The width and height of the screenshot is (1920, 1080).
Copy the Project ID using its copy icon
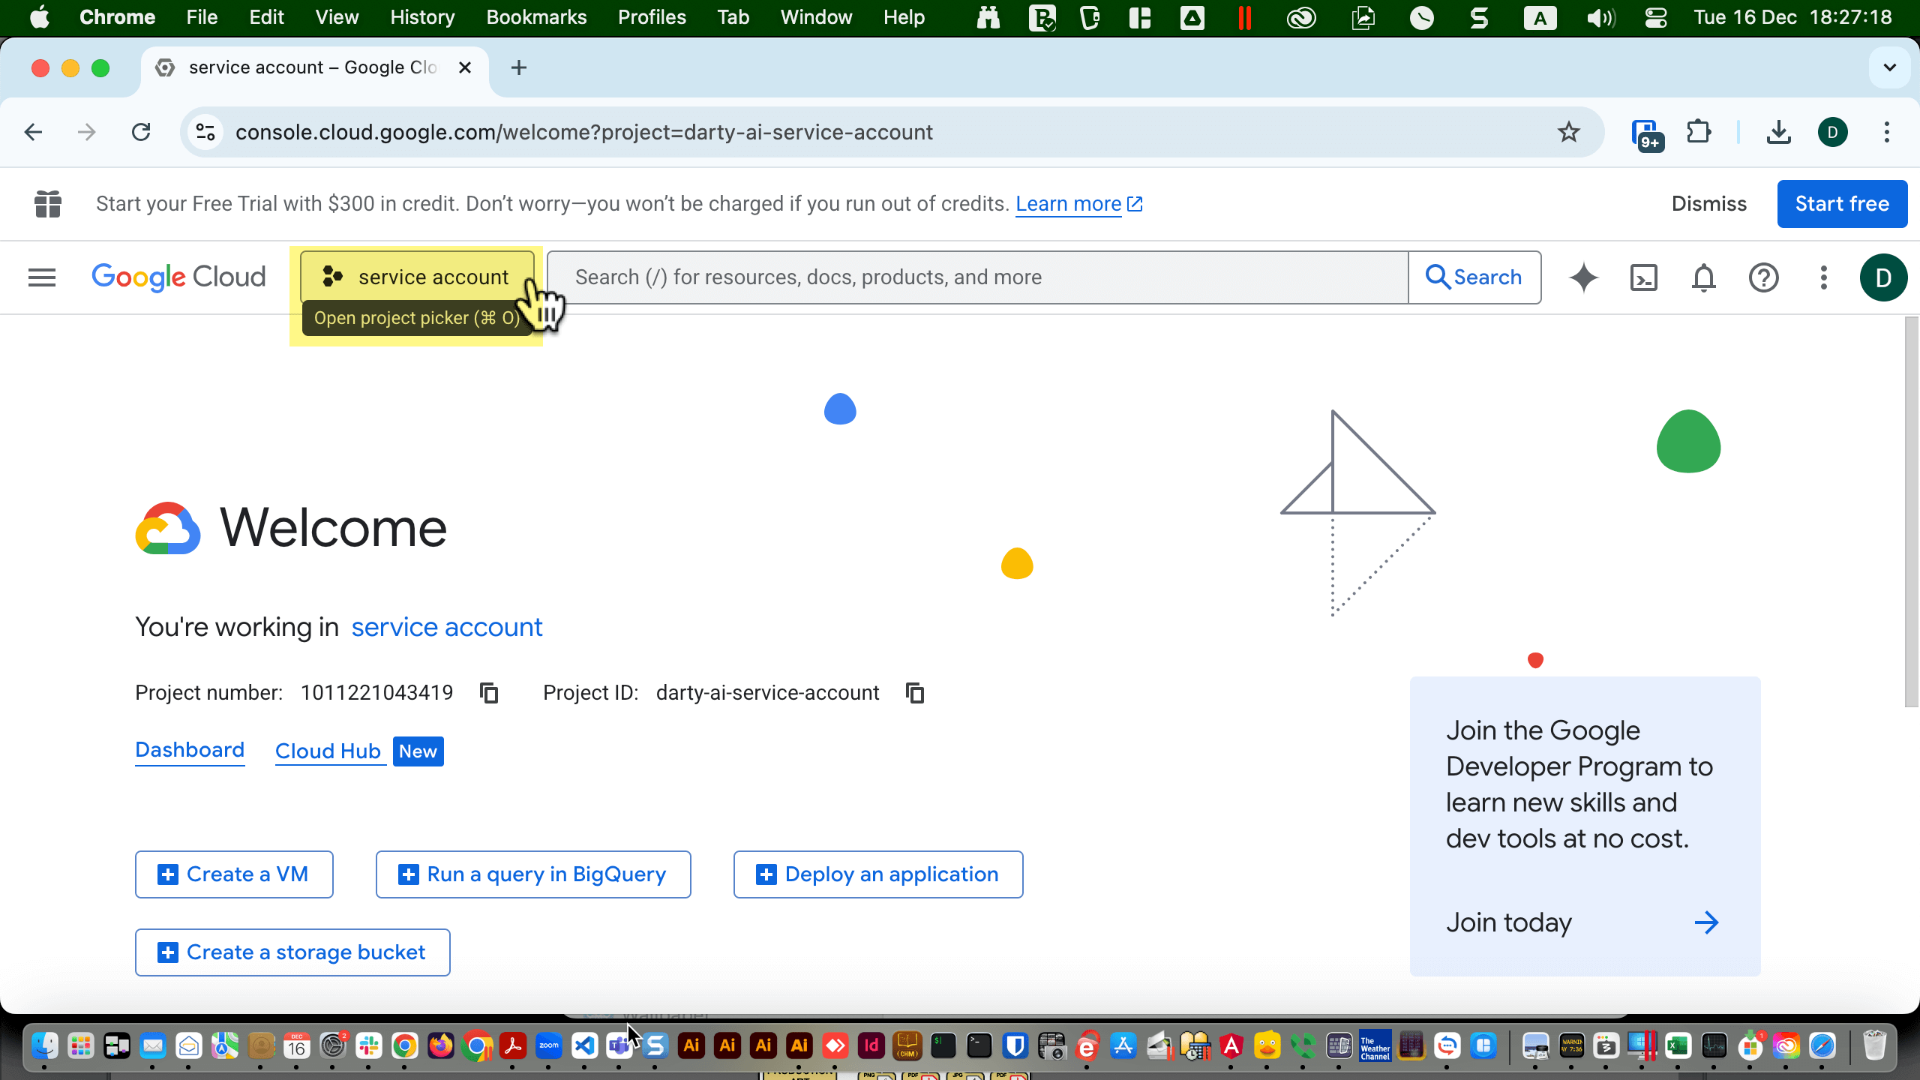[x=914, y=692]
